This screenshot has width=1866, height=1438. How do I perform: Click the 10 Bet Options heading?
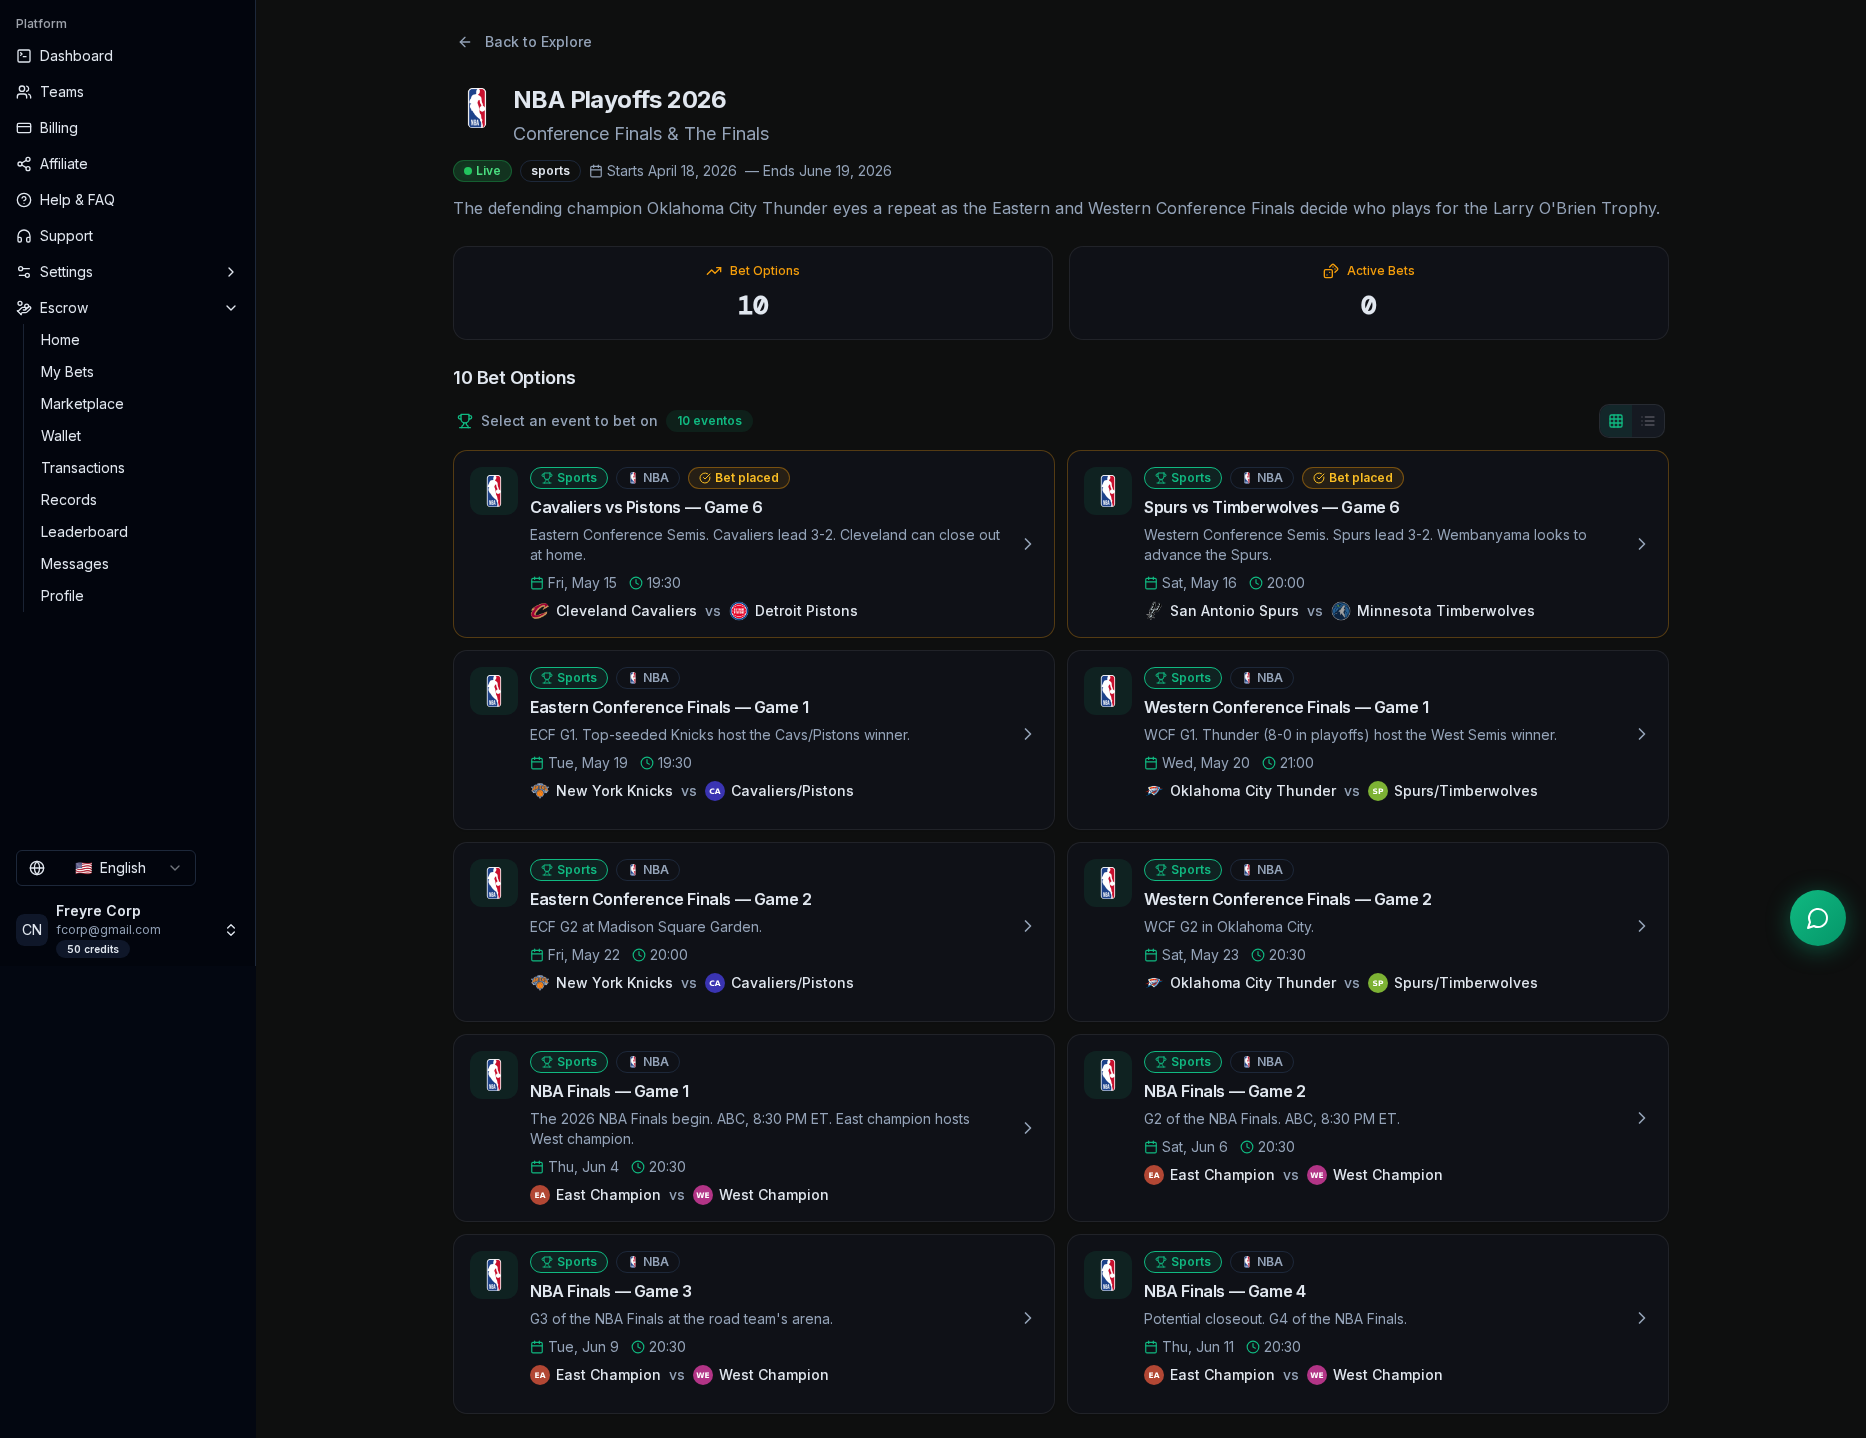coord(514,378)
